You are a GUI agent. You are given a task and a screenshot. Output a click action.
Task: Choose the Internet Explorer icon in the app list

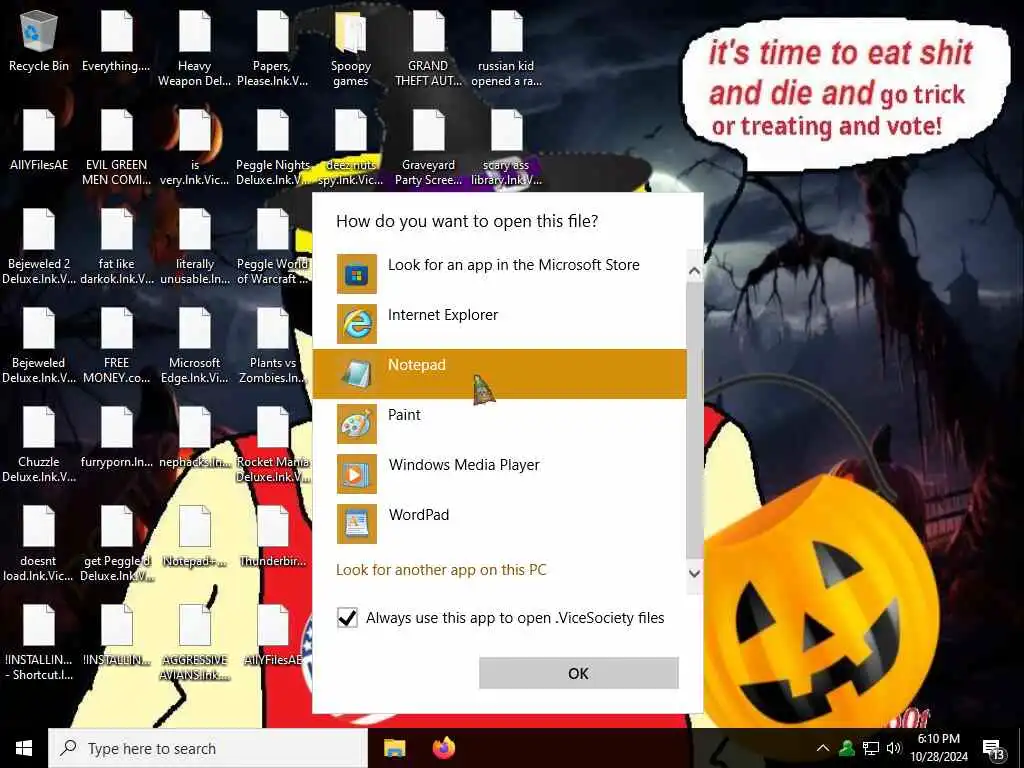point(357,324)
